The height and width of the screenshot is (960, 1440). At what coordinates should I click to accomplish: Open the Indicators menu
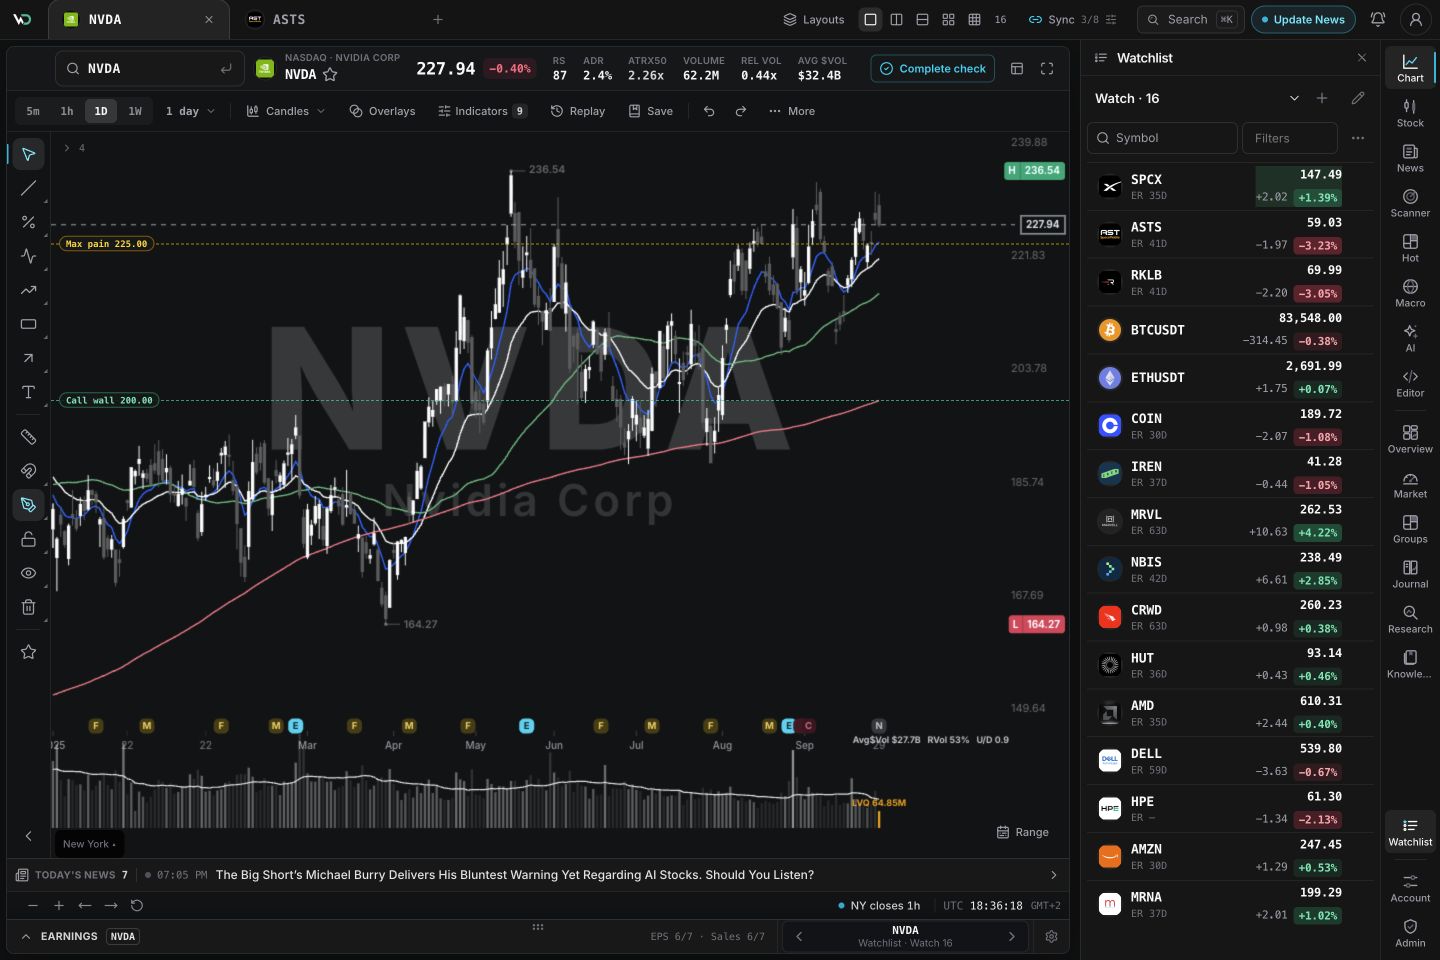[x=482, y=111]
